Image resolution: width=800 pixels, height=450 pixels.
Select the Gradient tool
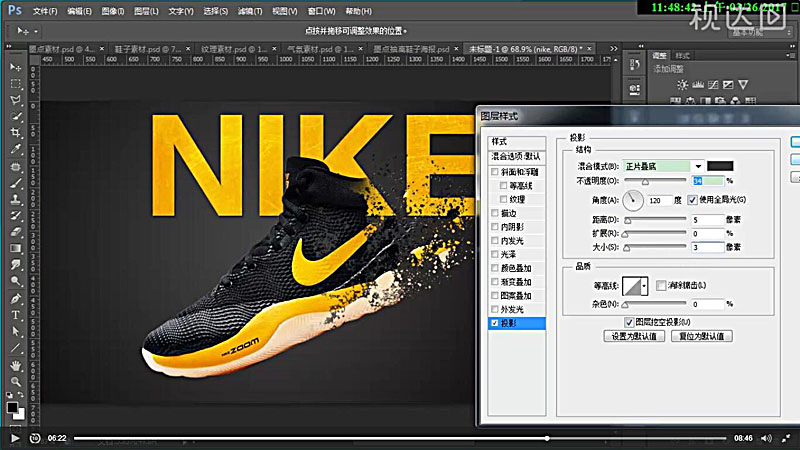coord(16,248)
